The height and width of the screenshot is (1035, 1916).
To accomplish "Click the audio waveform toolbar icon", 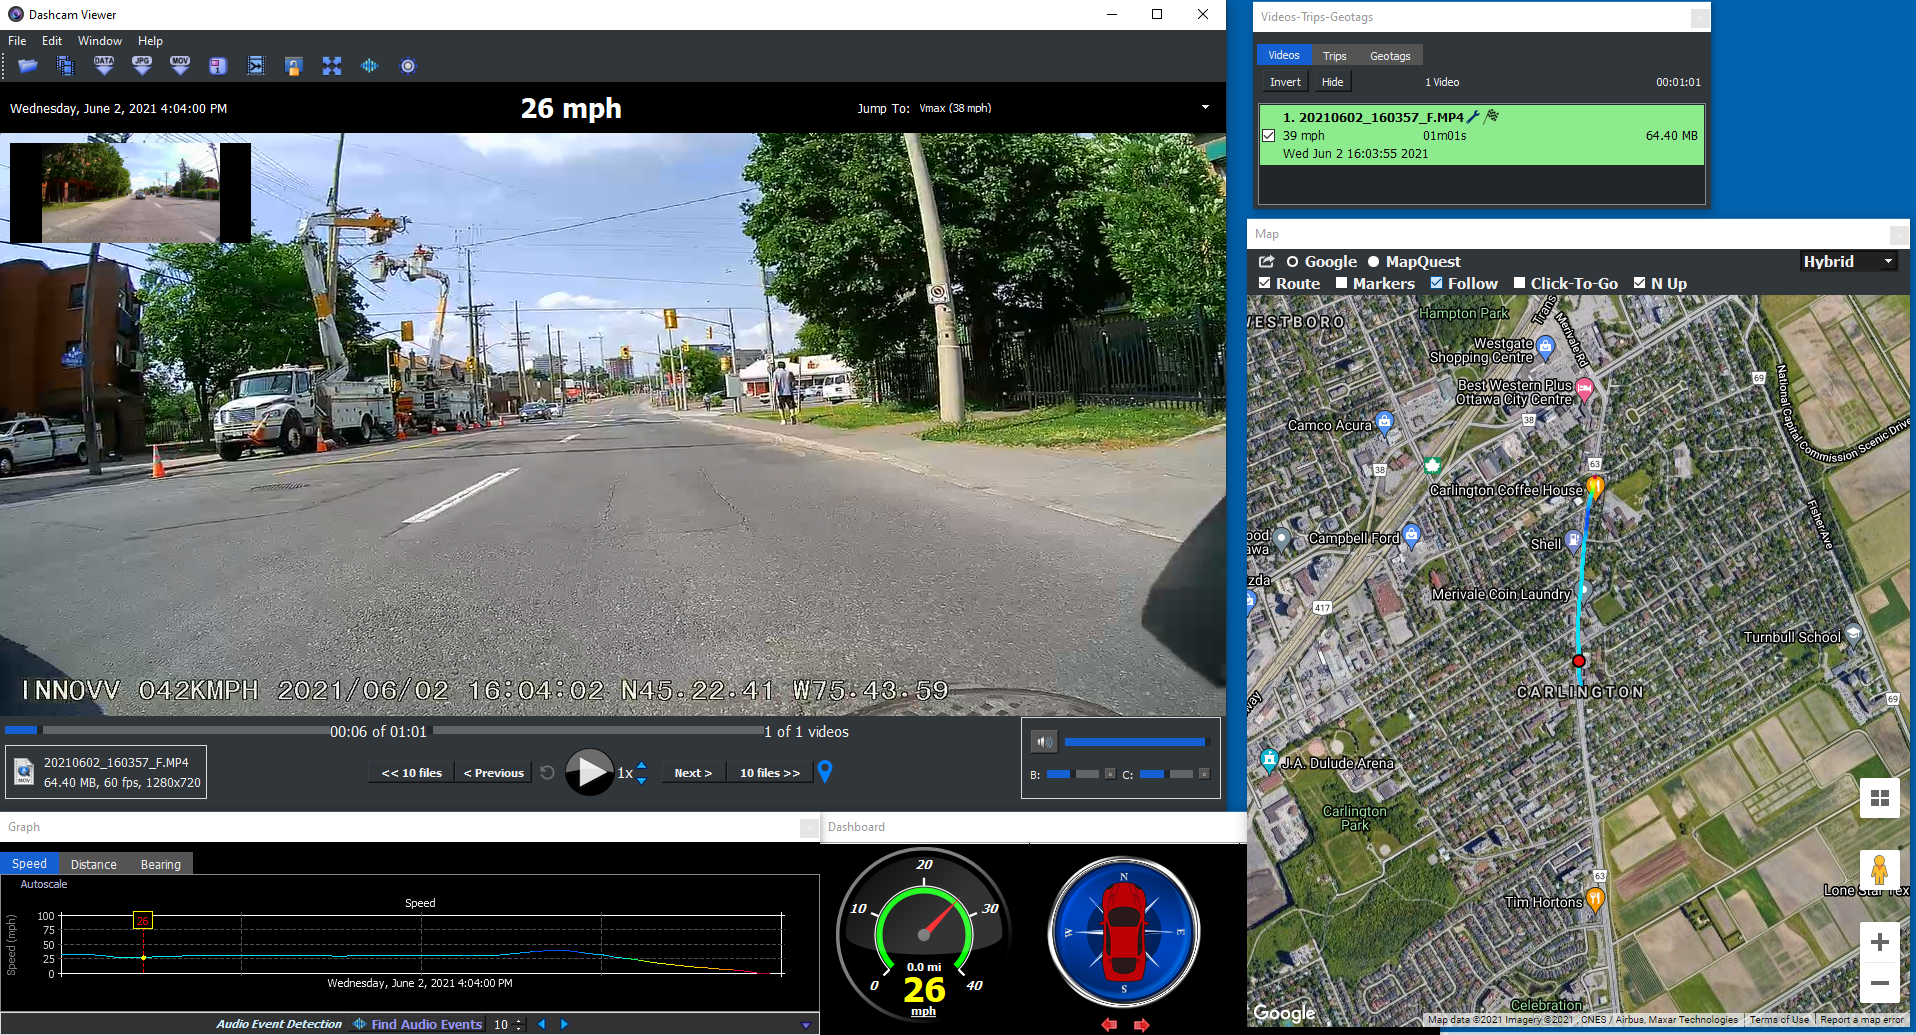I will [x=370, y=66].
